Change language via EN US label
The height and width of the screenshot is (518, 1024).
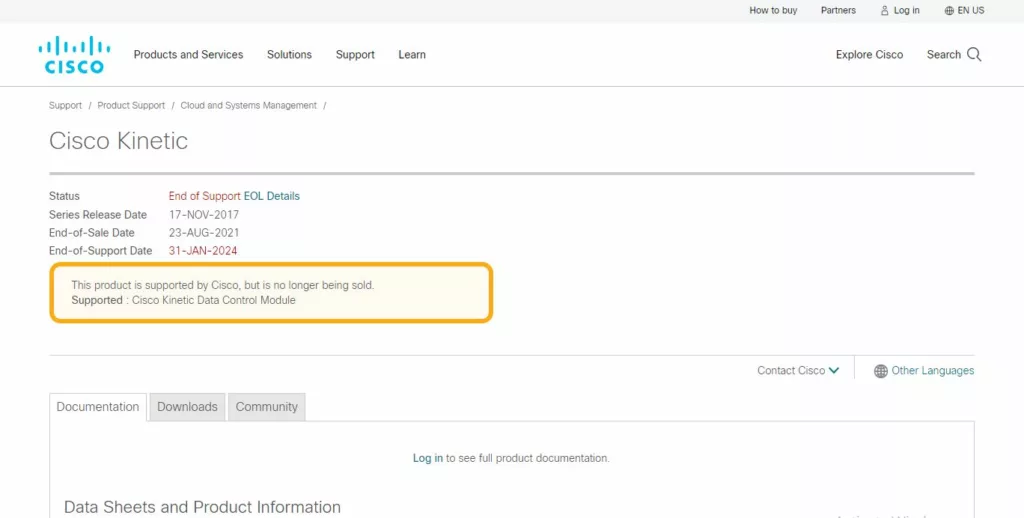click(971, 10)
